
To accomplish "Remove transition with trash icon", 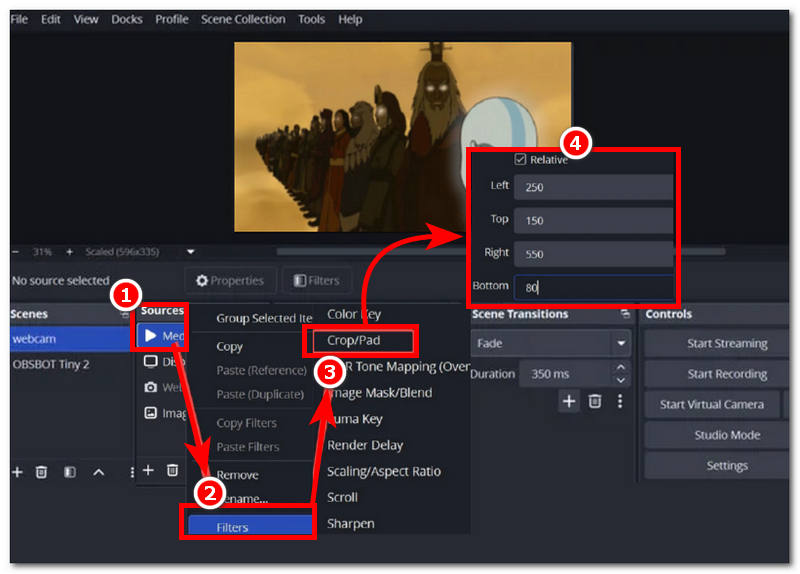I will [594, 401].
